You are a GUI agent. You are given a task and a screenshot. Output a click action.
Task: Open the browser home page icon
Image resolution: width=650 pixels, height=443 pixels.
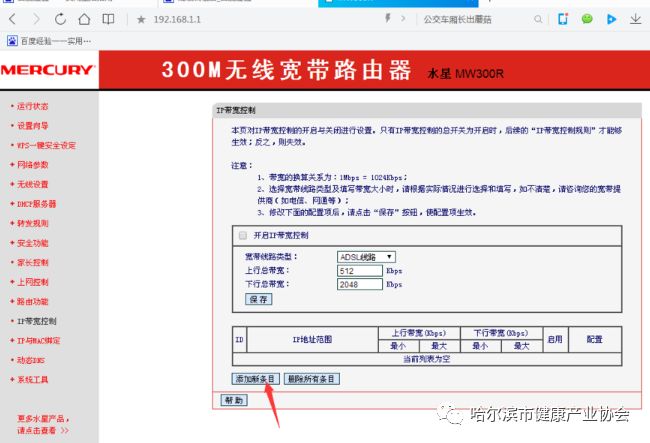[x=84, y=19]
